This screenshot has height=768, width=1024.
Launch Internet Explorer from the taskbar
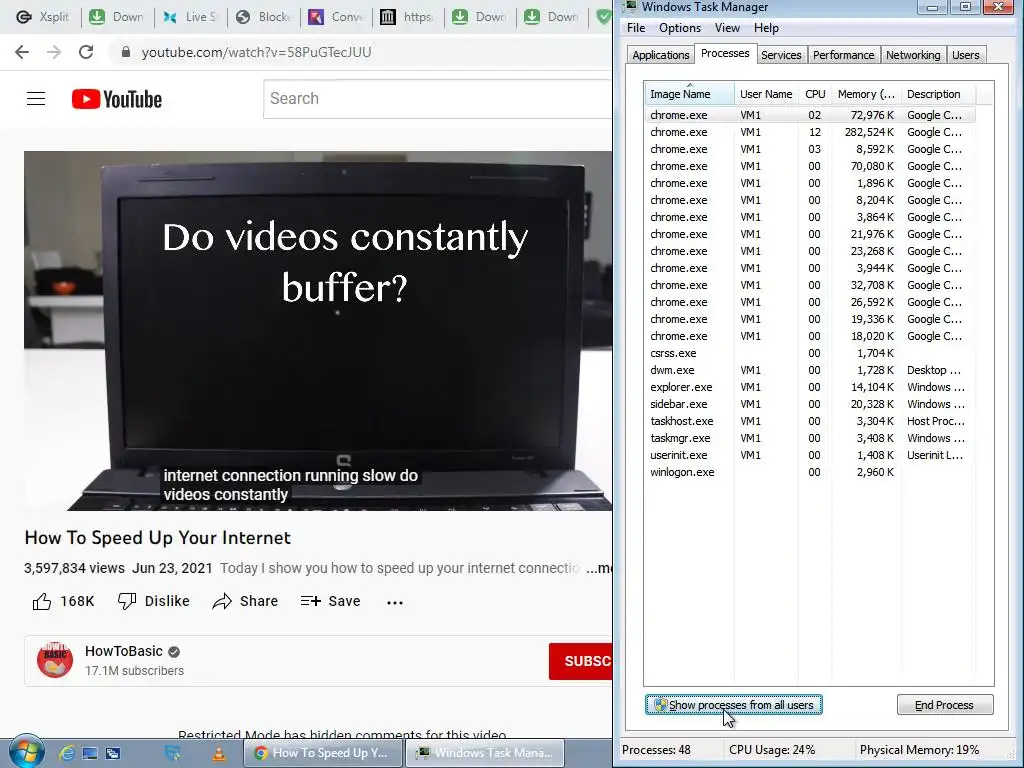click(x=67, y=753)
